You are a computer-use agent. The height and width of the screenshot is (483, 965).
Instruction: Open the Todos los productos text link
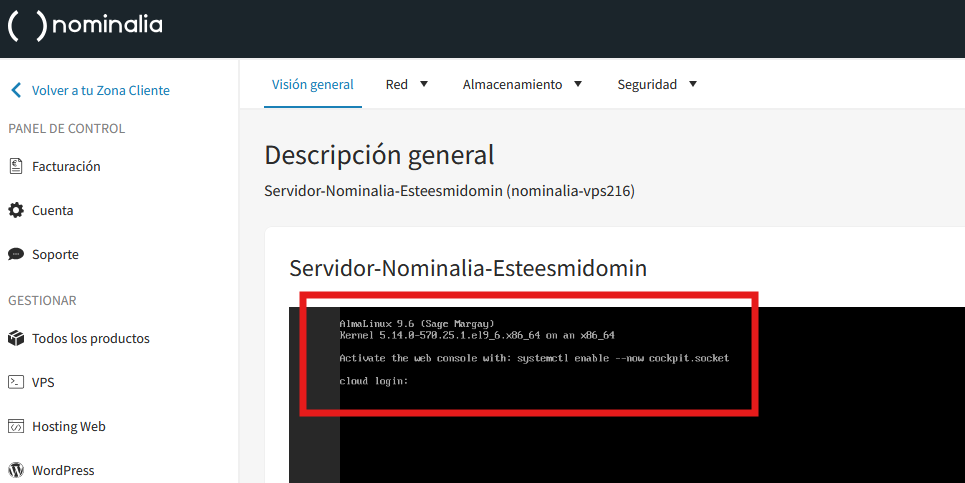[91, 338]
